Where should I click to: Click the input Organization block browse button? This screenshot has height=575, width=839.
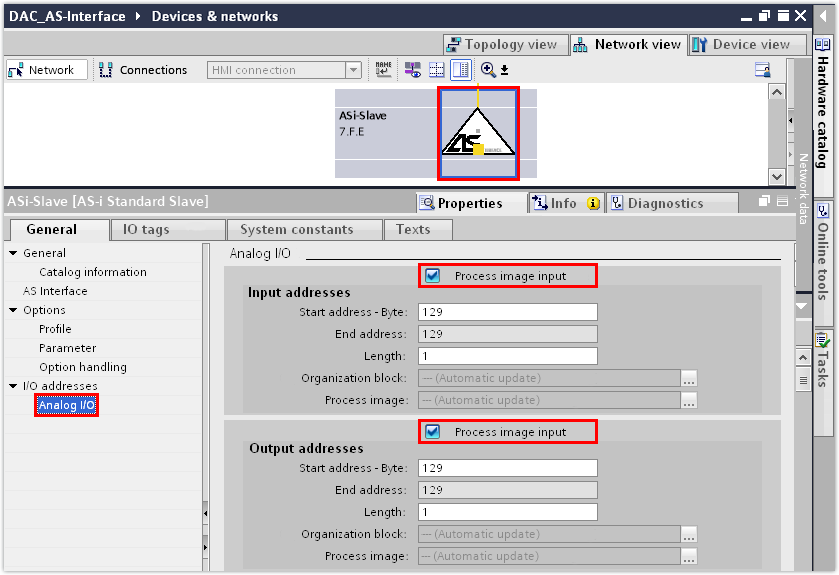click(688, 378)
